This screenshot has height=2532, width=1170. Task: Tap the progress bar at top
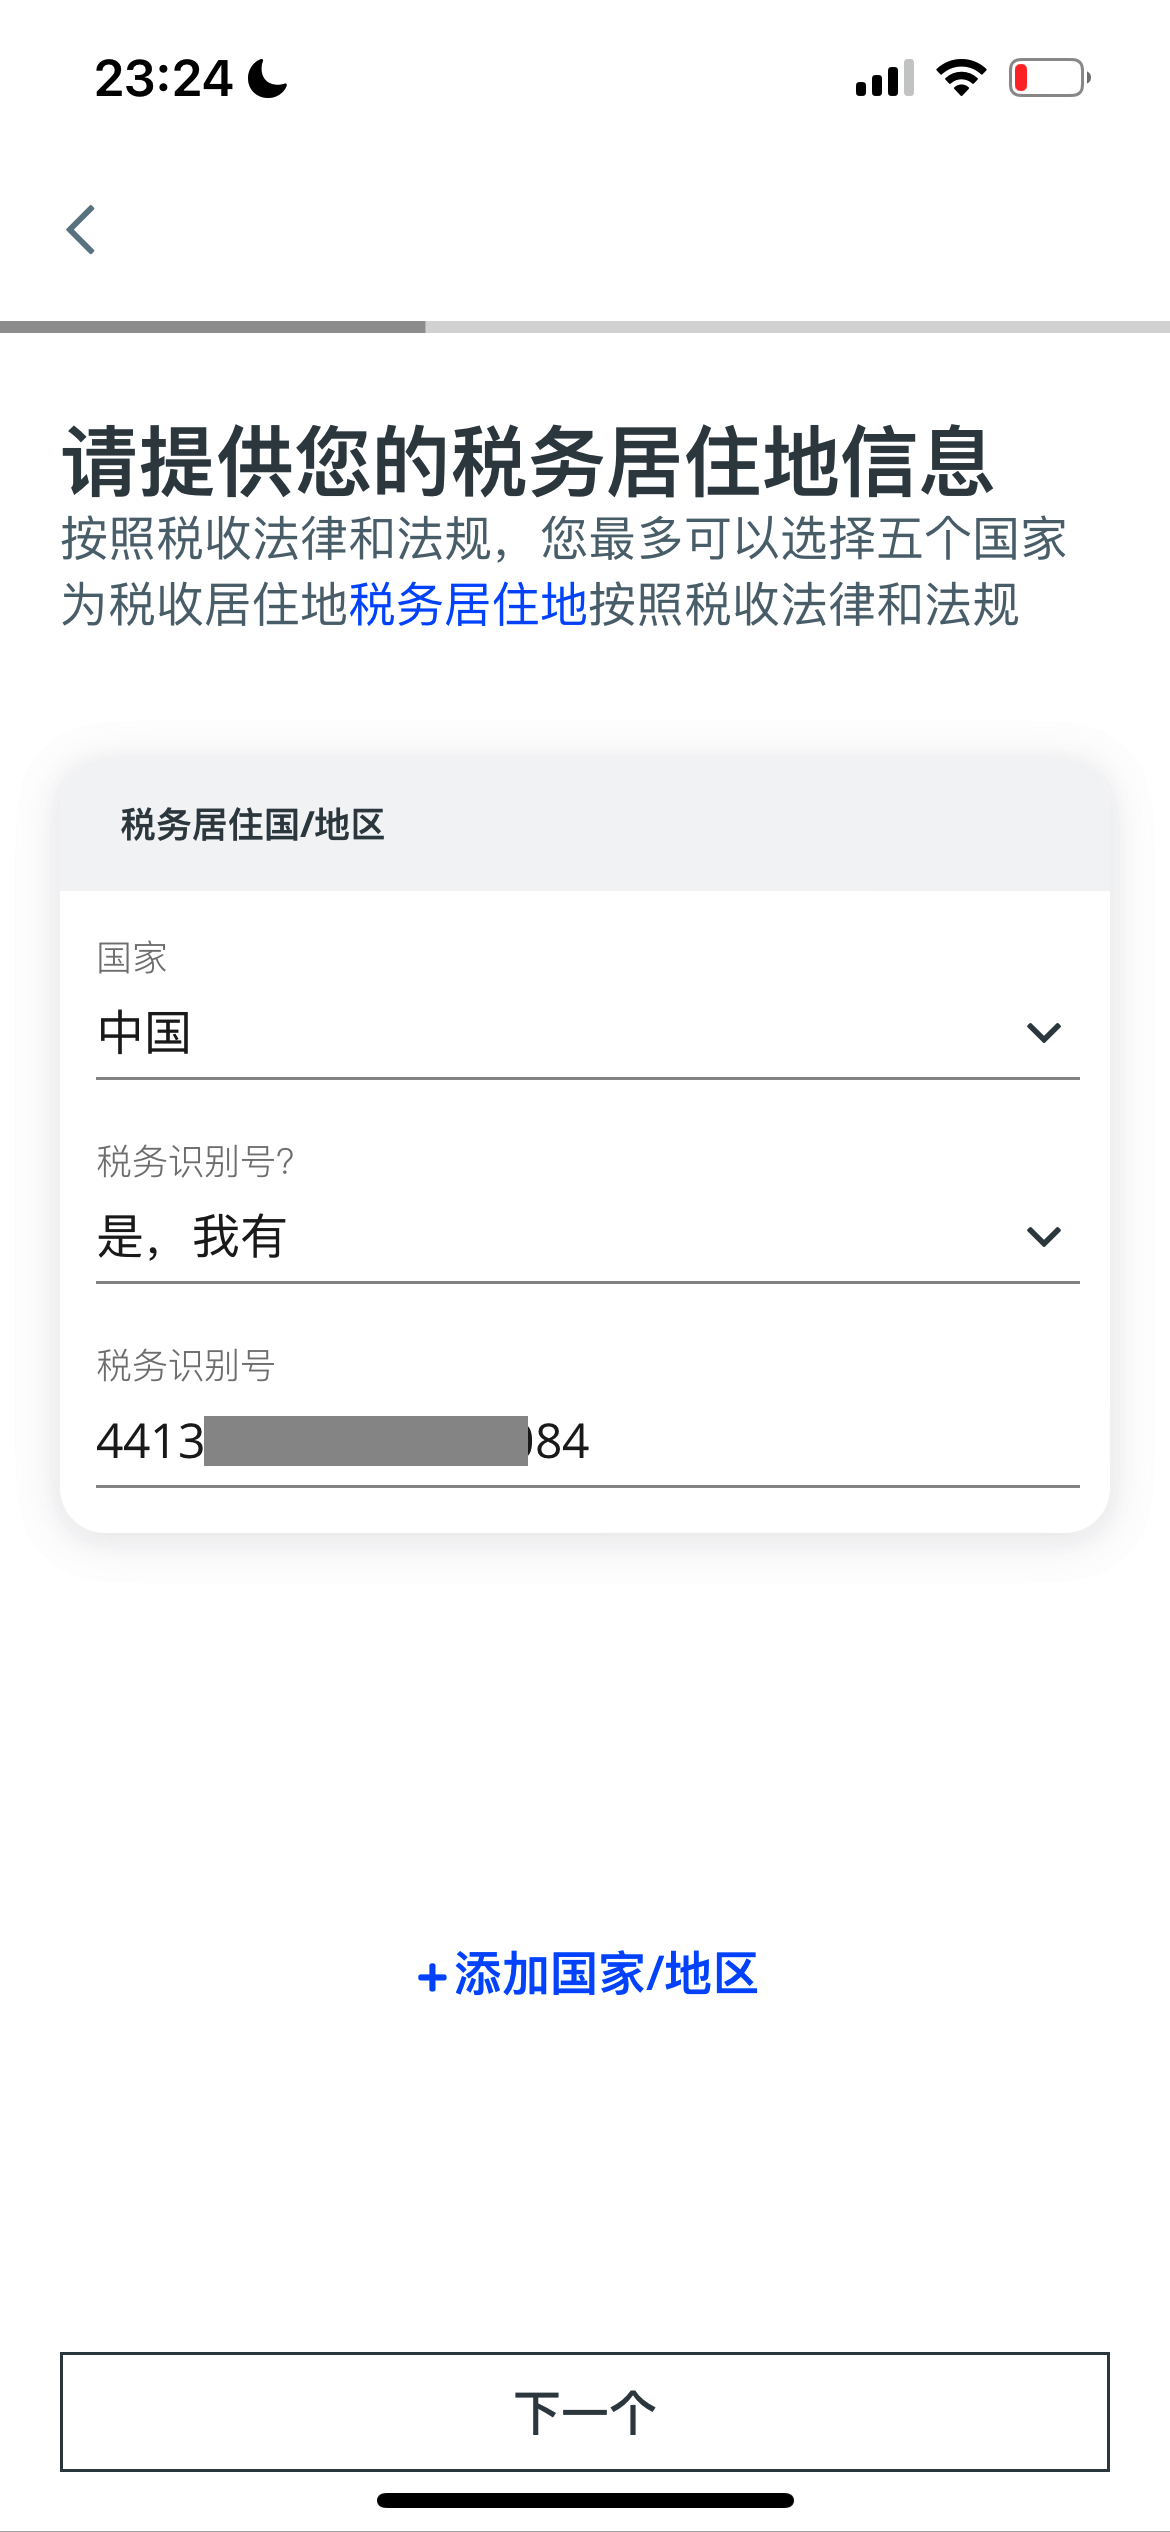click(585, 327)
